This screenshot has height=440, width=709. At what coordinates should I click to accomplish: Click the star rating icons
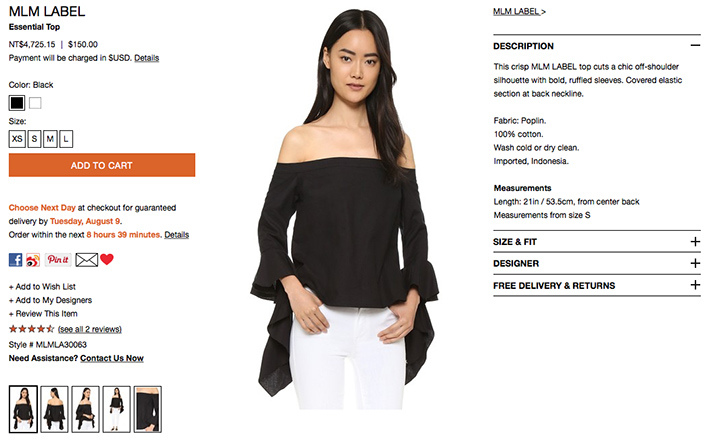(x=31, y=329)
